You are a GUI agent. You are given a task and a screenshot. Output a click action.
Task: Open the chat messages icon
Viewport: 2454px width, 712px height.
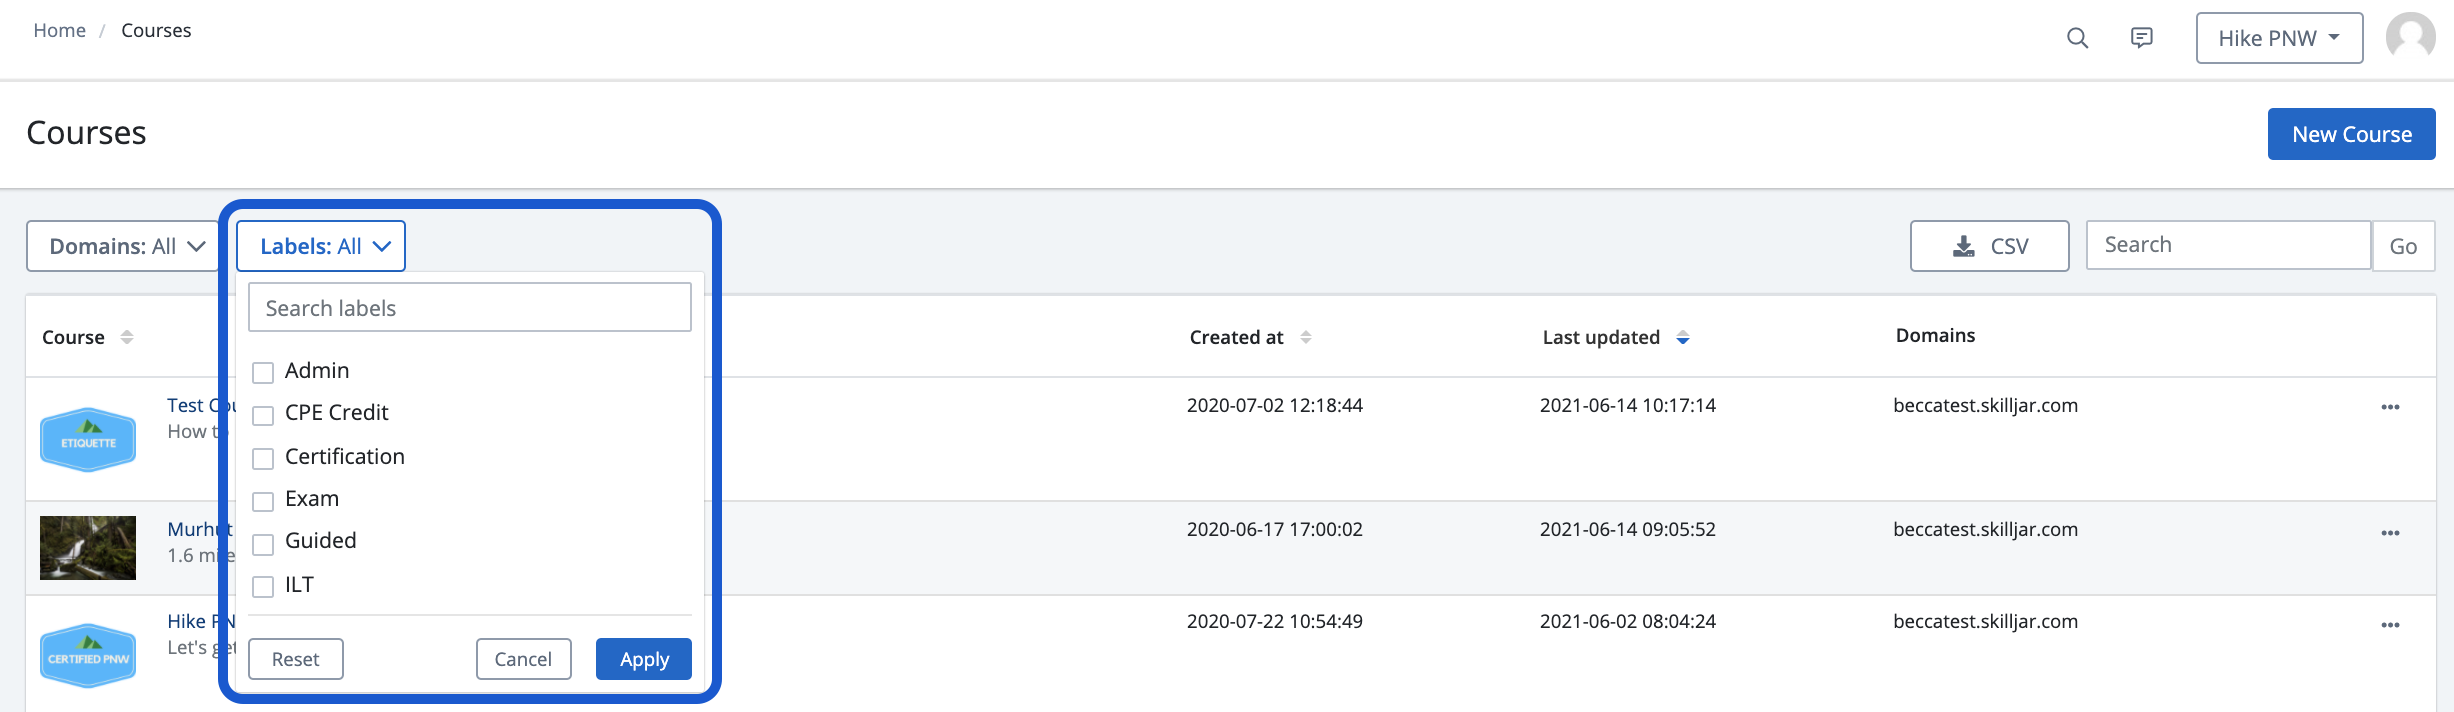pos(2141,38)
